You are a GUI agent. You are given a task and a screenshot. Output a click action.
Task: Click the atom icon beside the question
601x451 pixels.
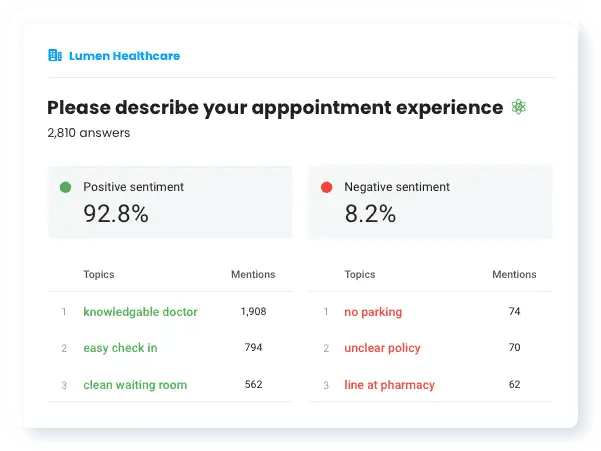518,107
